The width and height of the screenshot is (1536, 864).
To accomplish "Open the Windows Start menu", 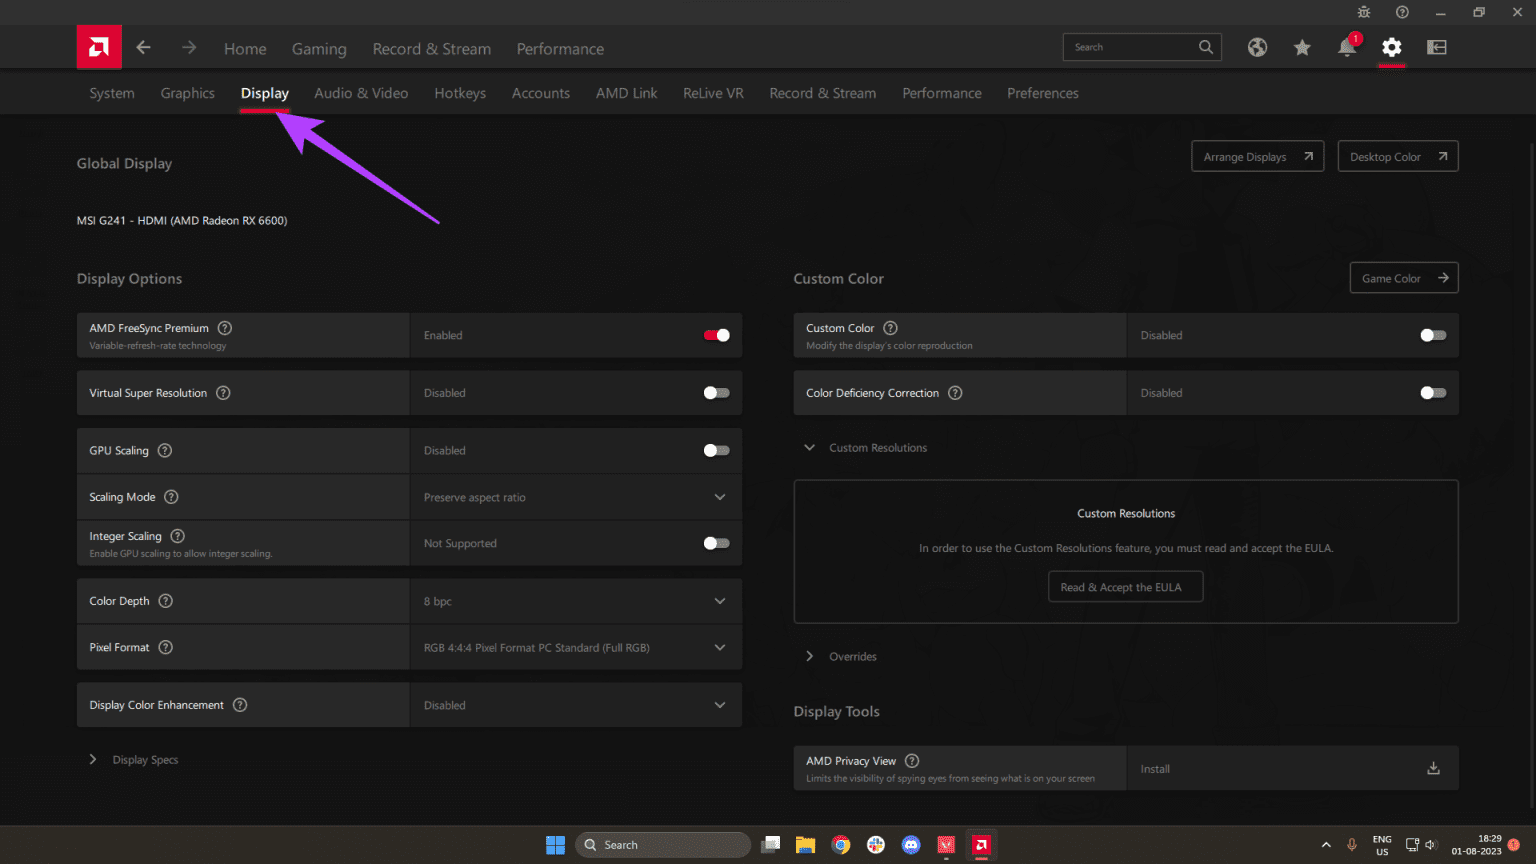I will point(555,844).
